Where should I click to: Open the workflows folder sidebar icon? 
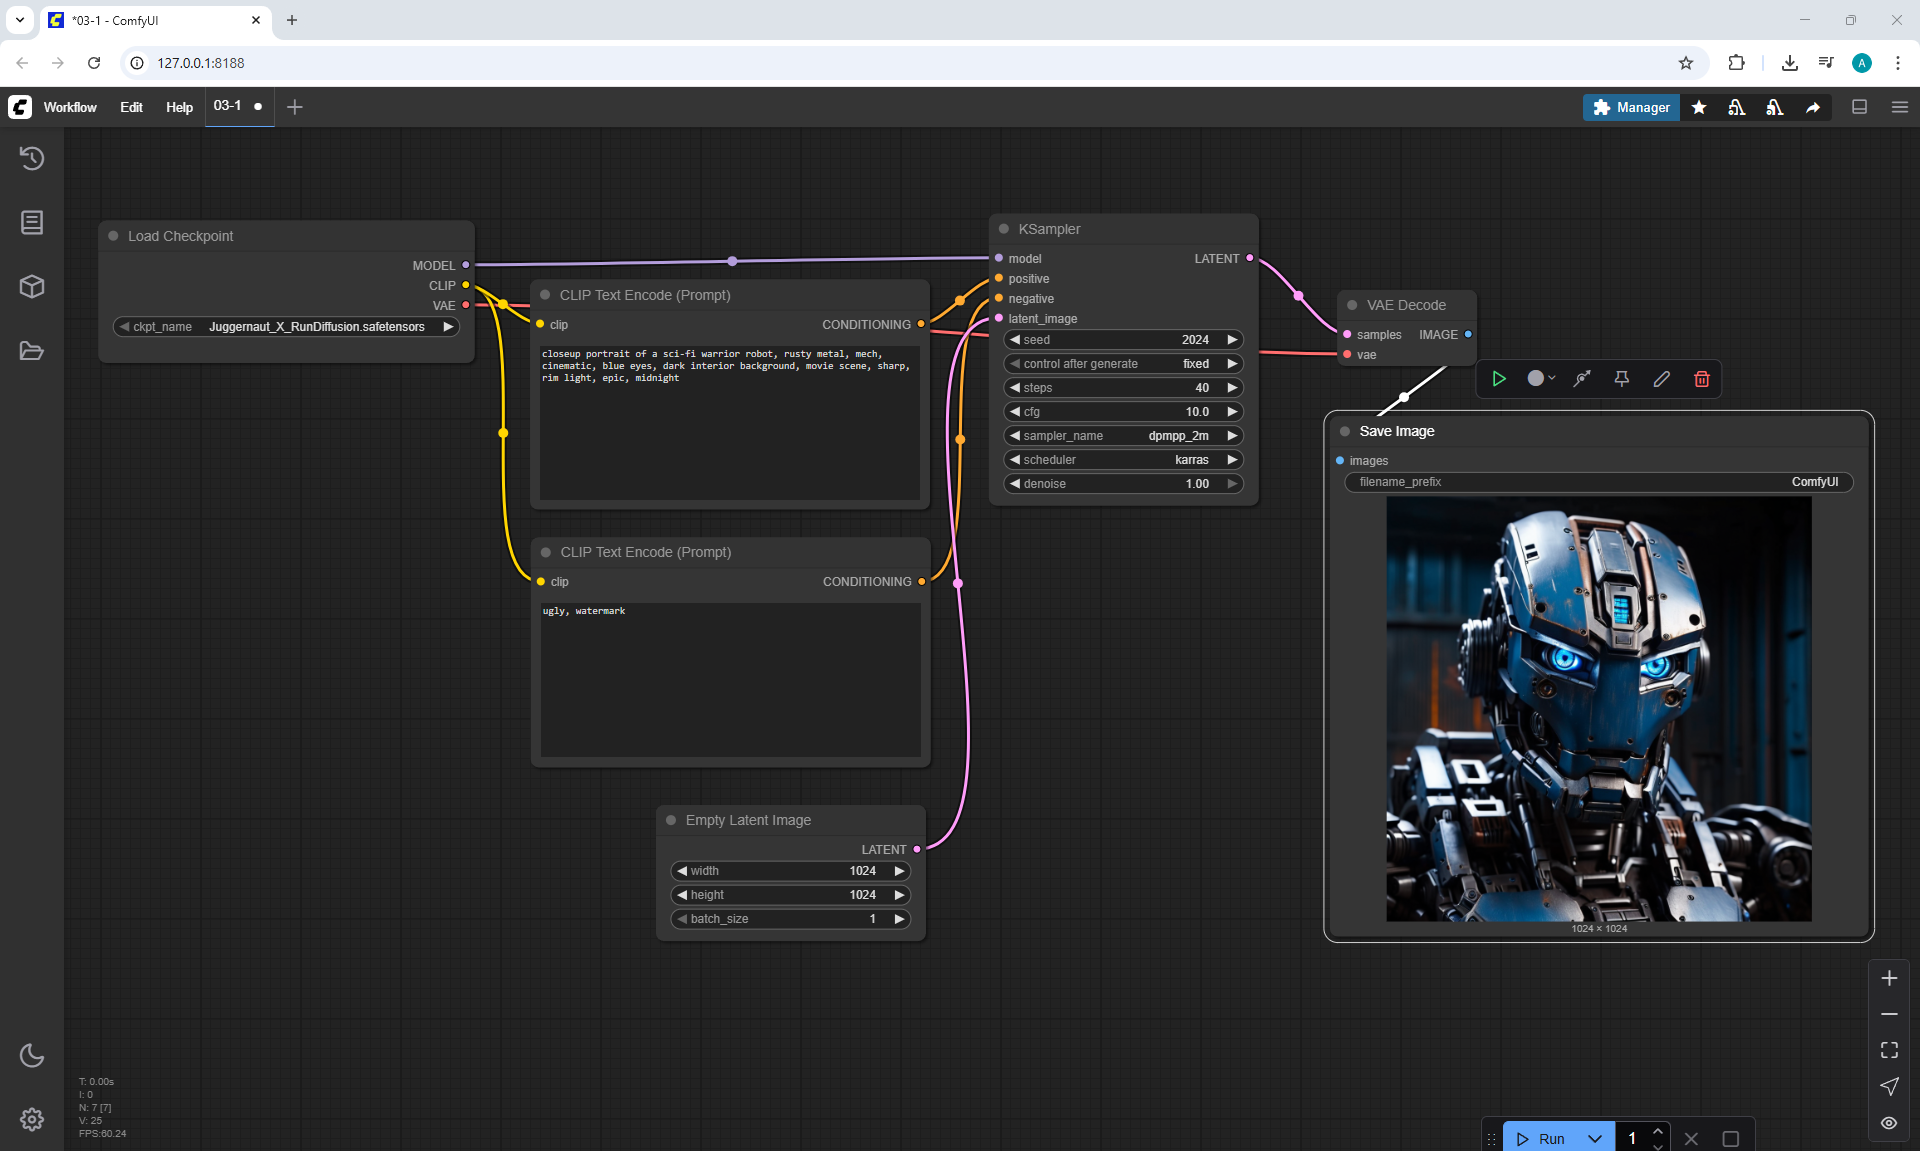[32, 351]
